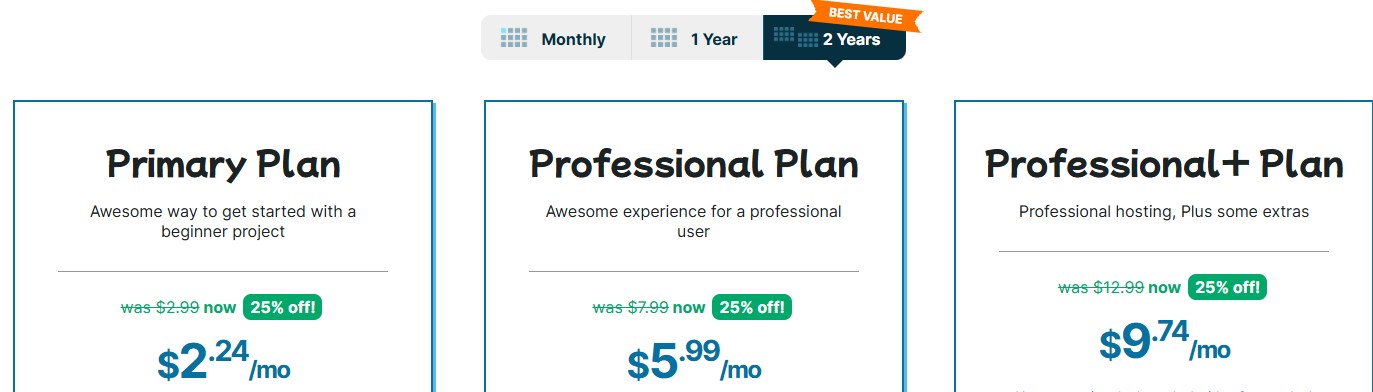
Task: Click the Professional Plan 25% off badge
Action: pos(752,307)
